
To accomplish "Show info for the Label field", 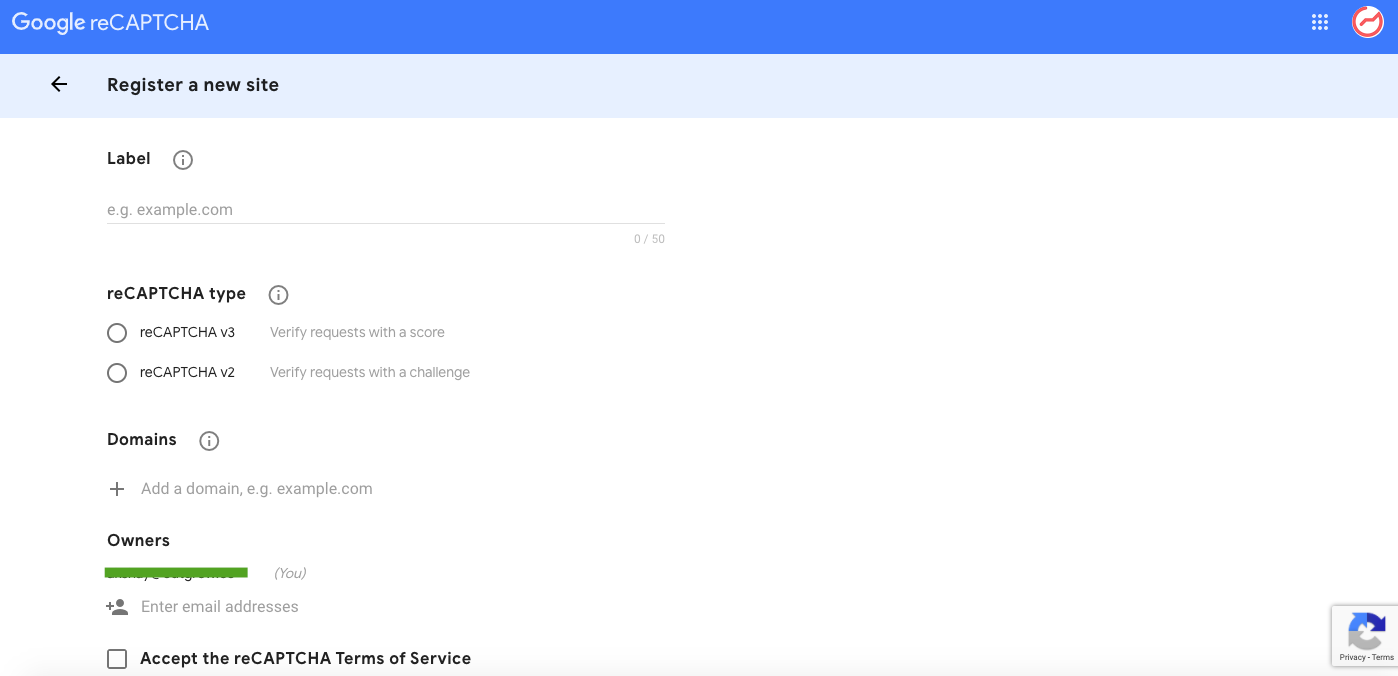I will tap(183, 160).
